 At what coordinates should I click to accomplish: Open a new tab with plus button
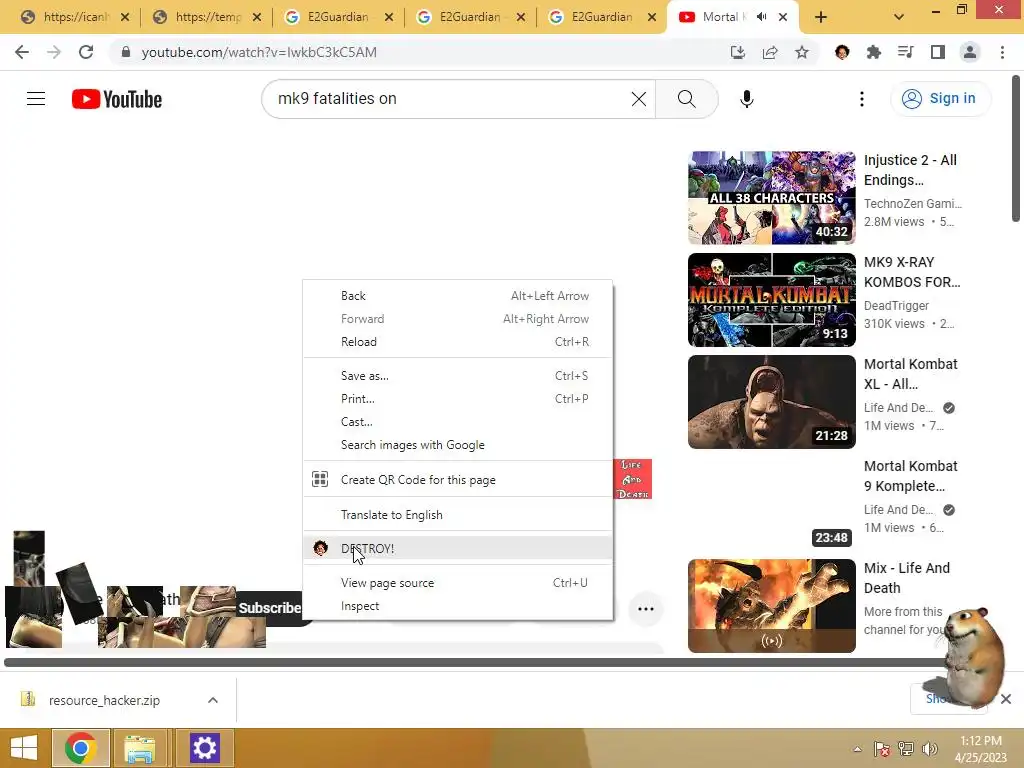pyautogui.click(x=821, y=18)
